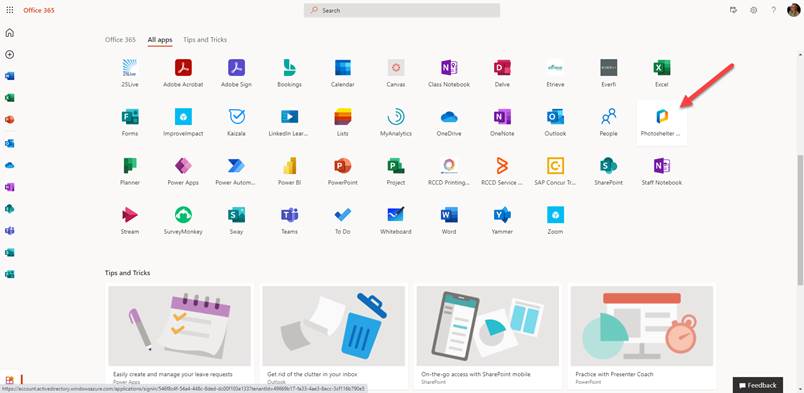Open the Delve app
Viewport: 804px width, 393px height.
click(502, 73)
